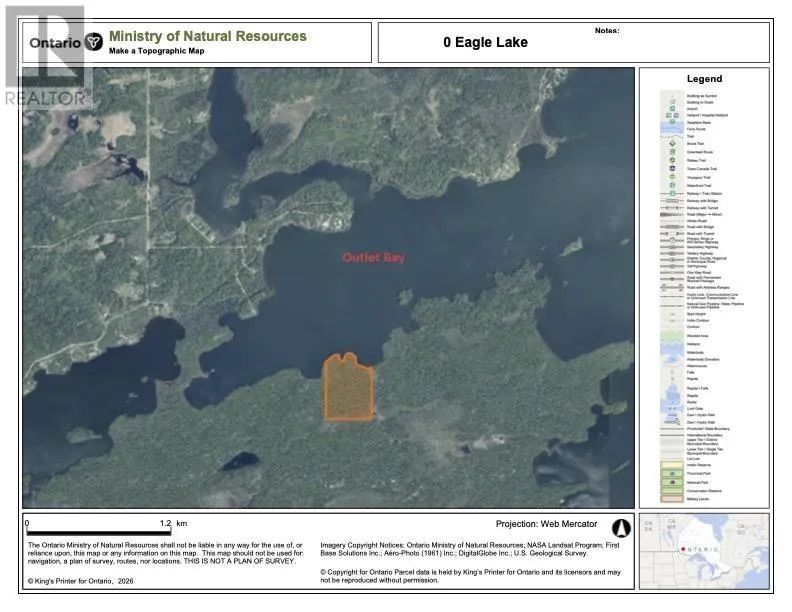The image size is (792, 612).
Task: Click the Ontario Parcel data copyright notice
Action: [x=470, y=576]
